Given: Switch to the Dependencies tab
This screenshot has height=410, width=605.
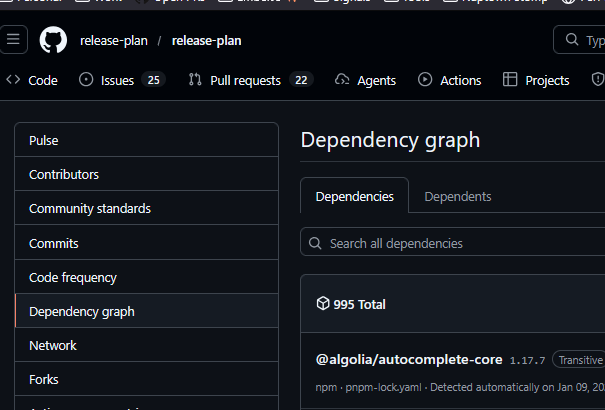Looking at the screenshot, I should (x=355, y=196).
